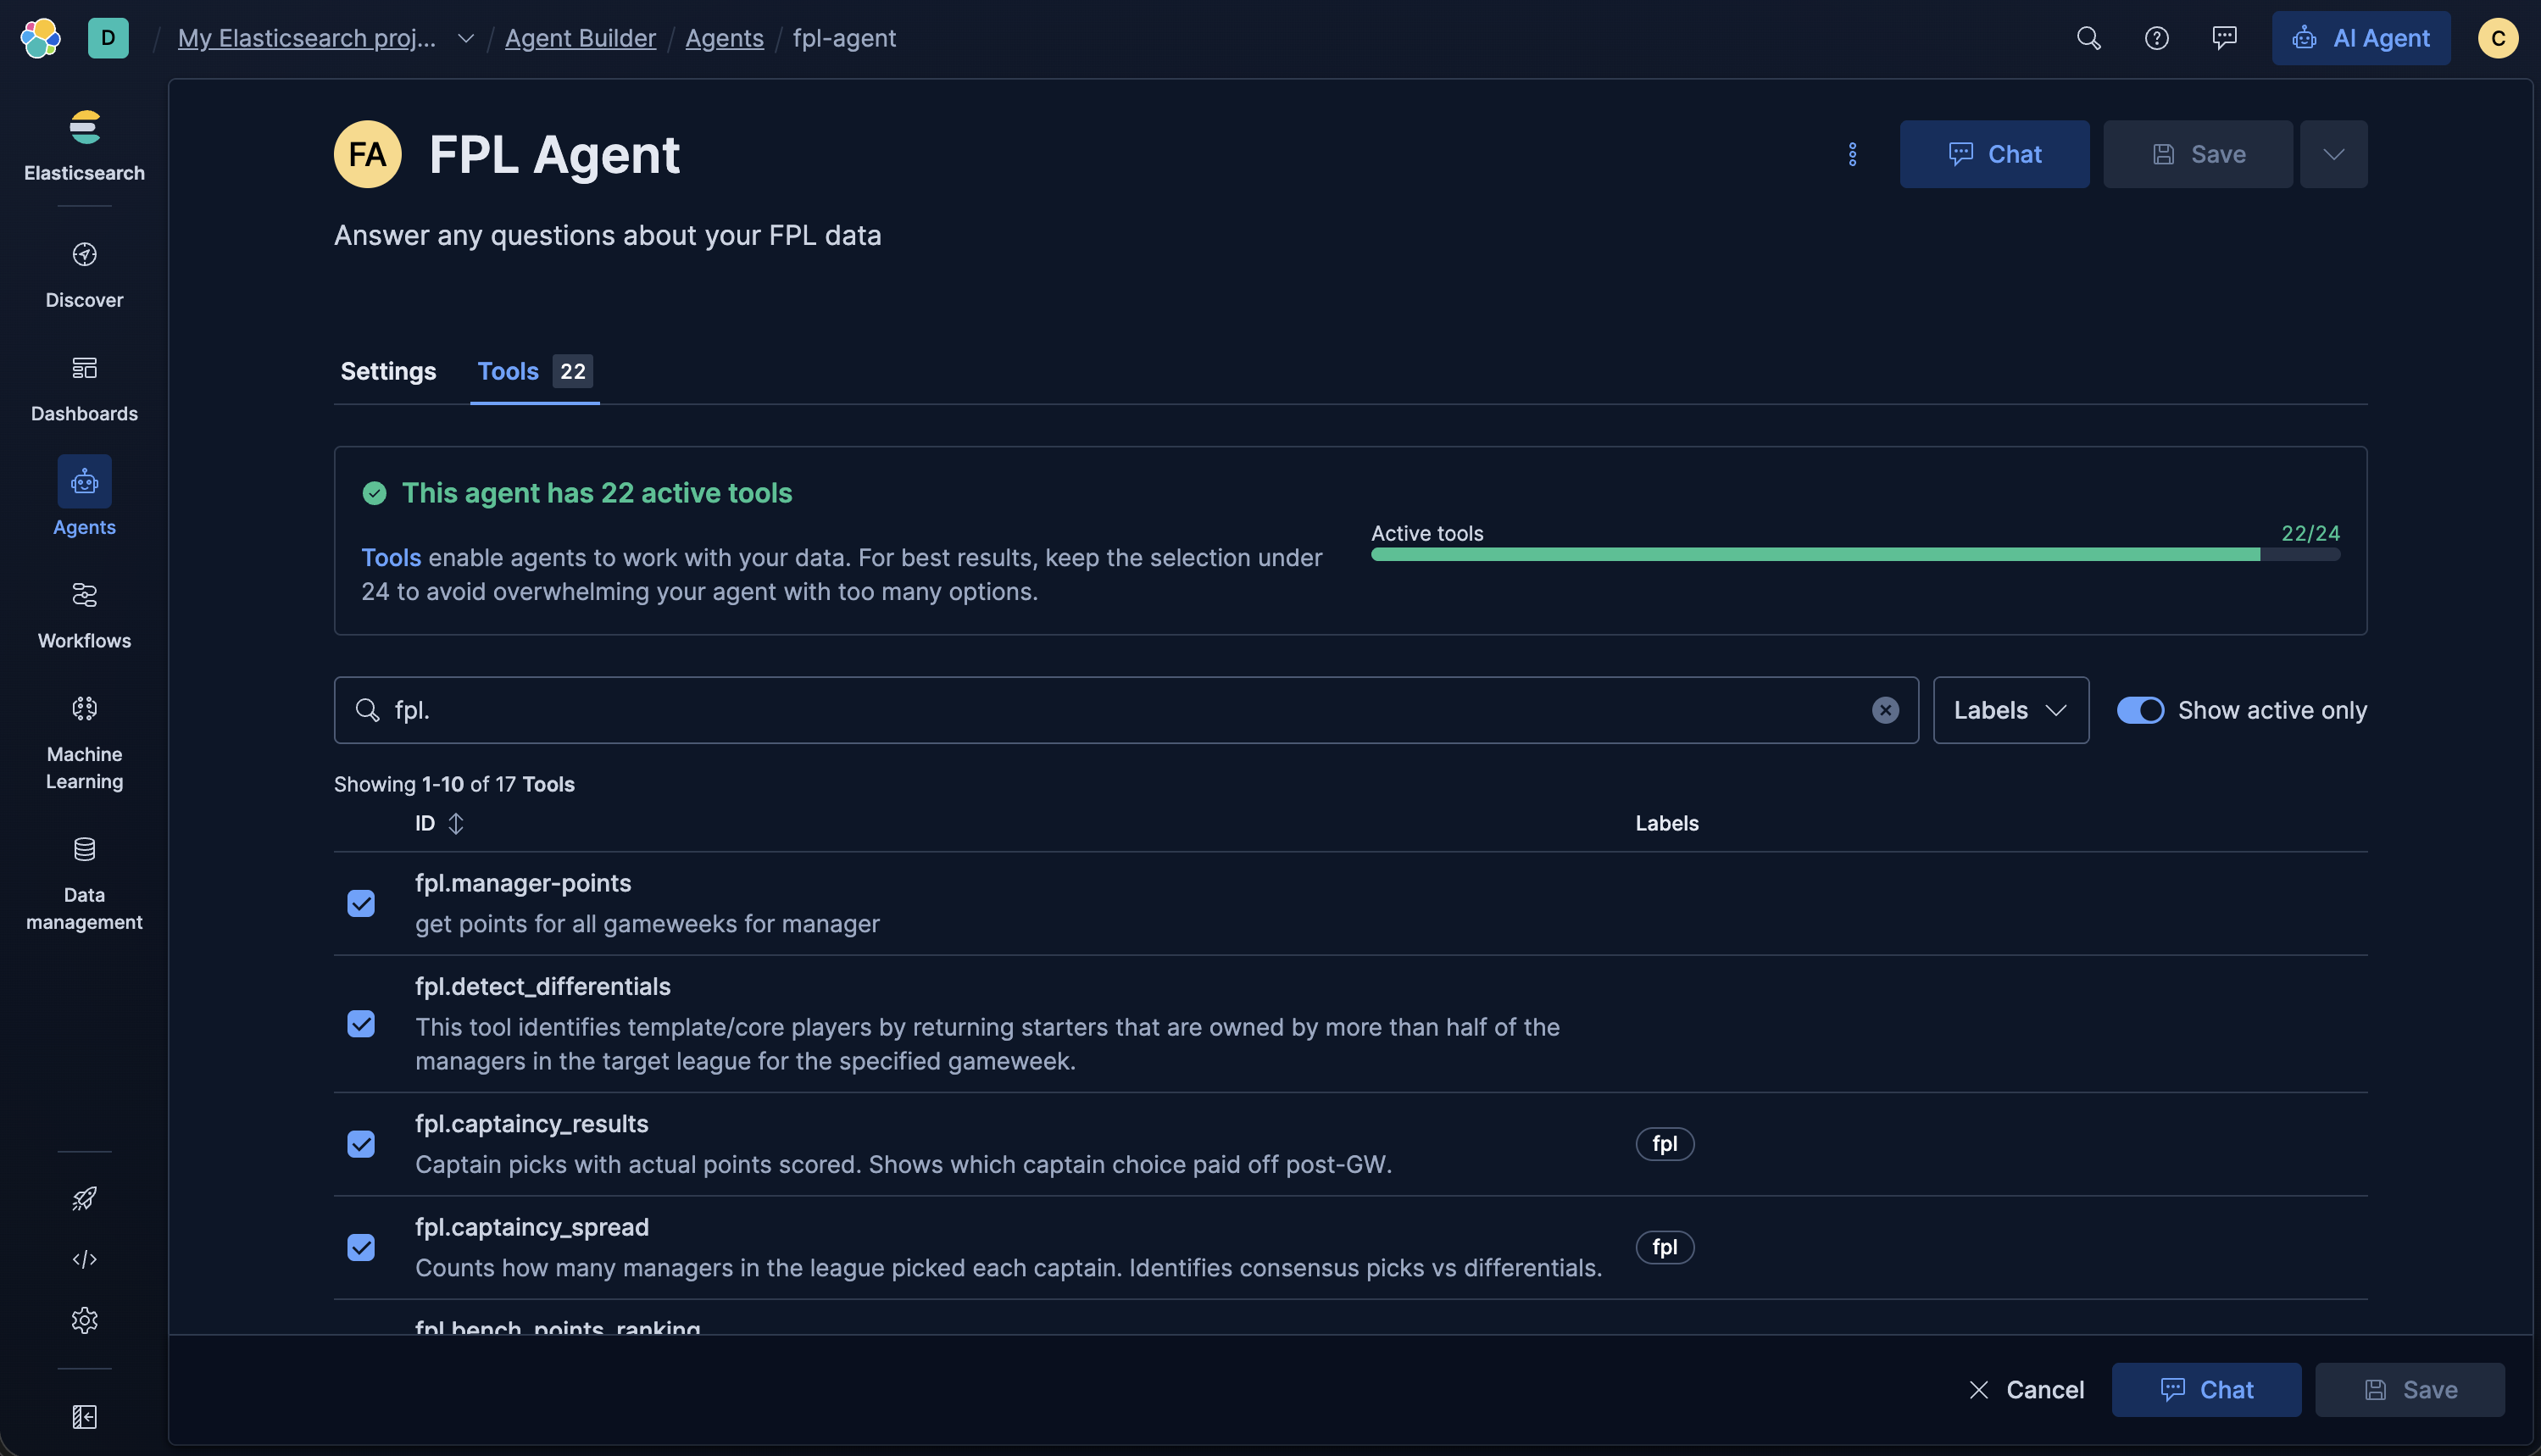This screenshot has width=2541, height=1456.
Task: Open the save options chevron dropdown
Action: pyautogui.click(x=2333, y=154)
